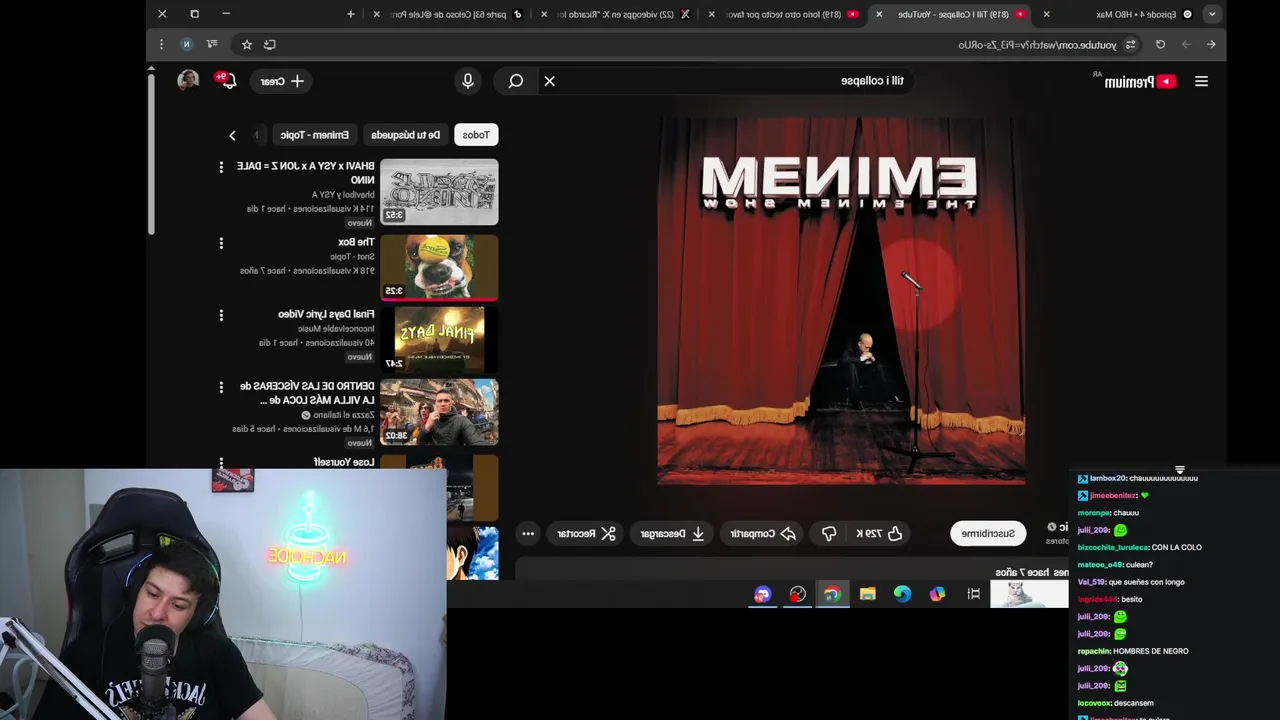The width and height of the screenshot is (1280, 720).
Task: Select the Eminem - Topic chip
Action: pyautogui.click(x=315, y=135)
